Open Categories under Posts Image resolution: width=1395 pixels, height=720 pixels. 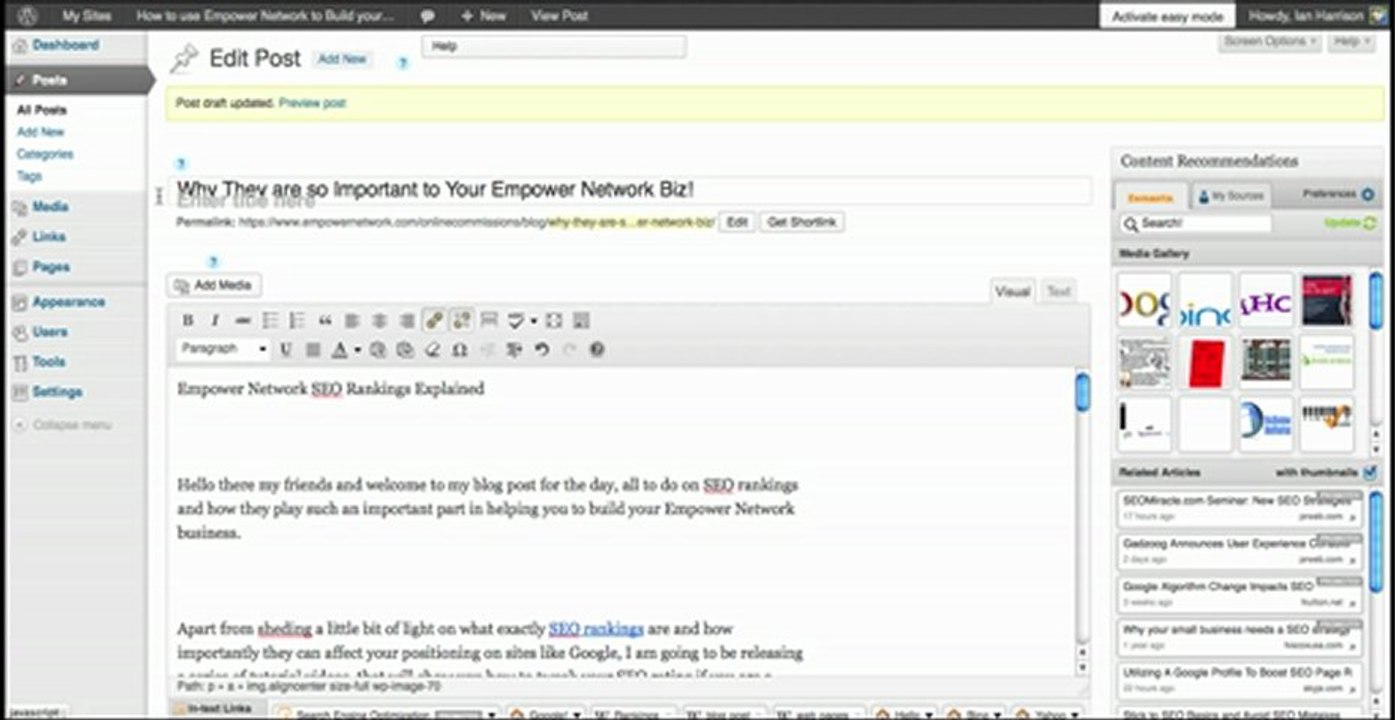pos(45,154)
